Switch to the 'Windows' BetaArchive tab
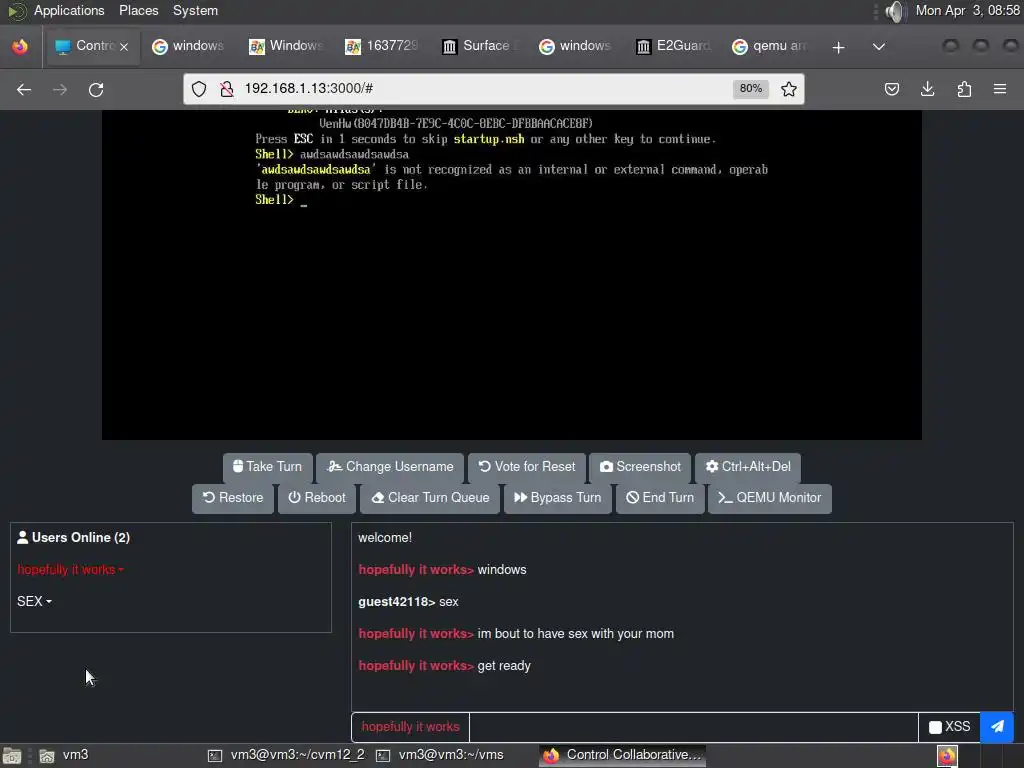This screenshot has width=1024, height=768. [287, 46]
